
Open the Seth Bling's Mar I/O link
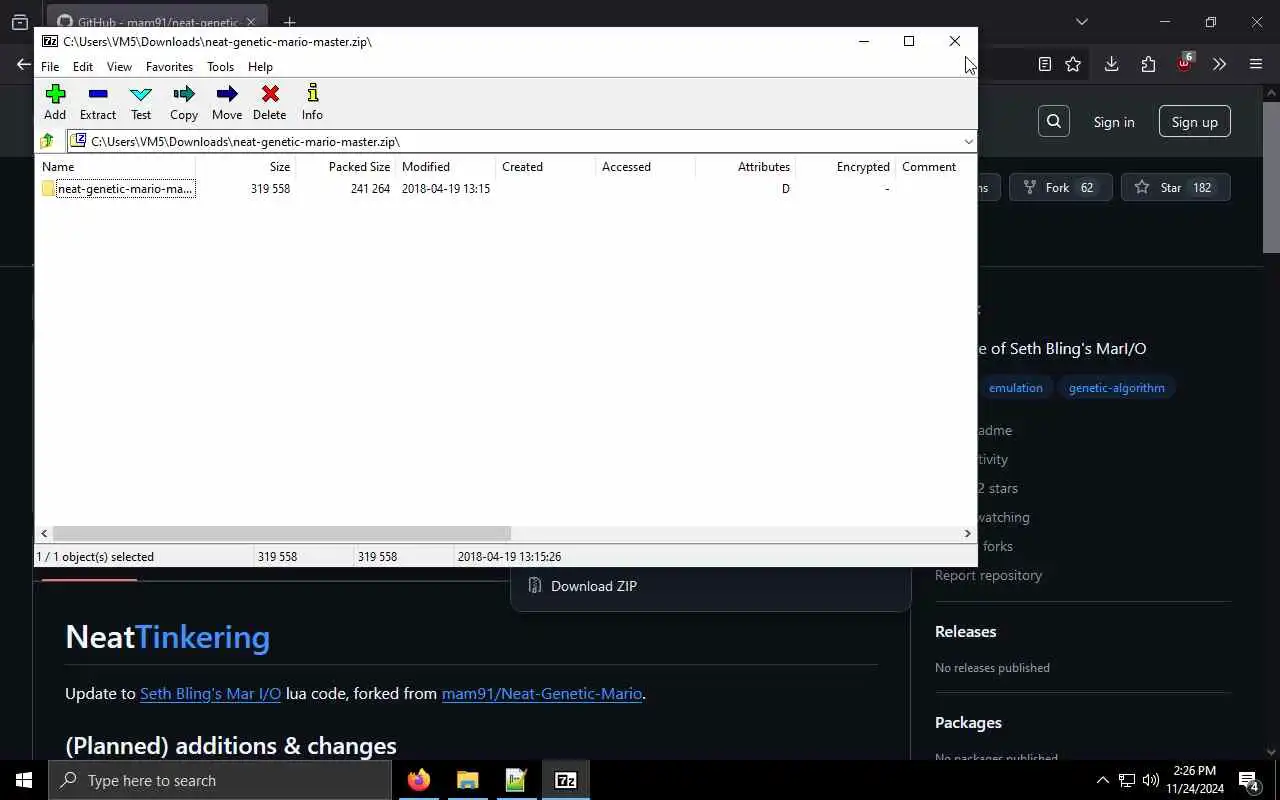click(x=210, y=693)
